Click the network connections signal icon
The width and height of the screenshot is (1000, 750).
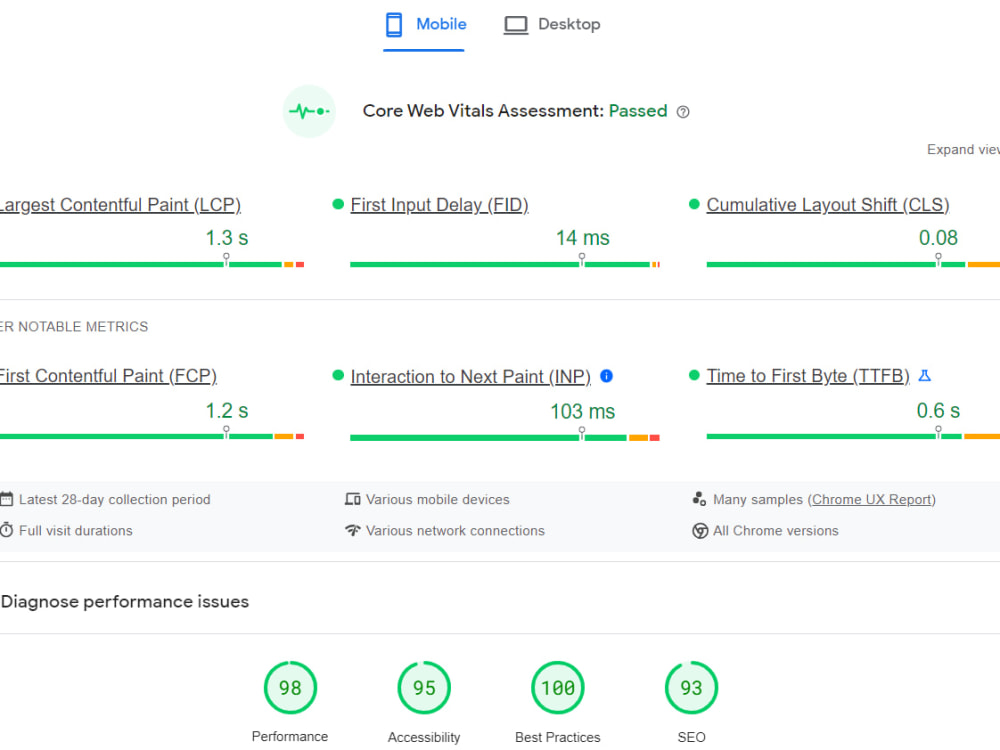click(352, 530)
